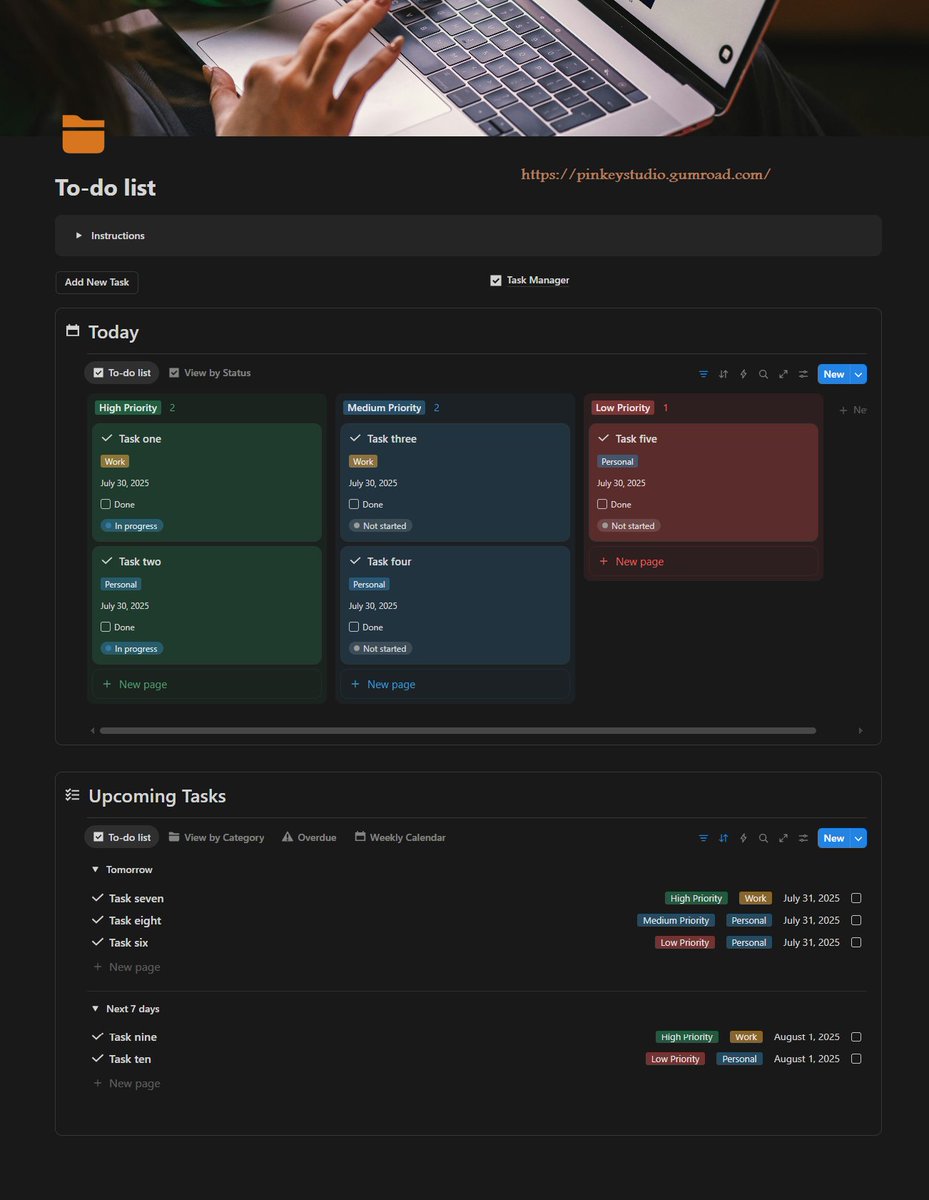Click the filter icon in Upcoming Tasks
Image resolution: width=929 pixels, height=1200 pixels.
703,838
